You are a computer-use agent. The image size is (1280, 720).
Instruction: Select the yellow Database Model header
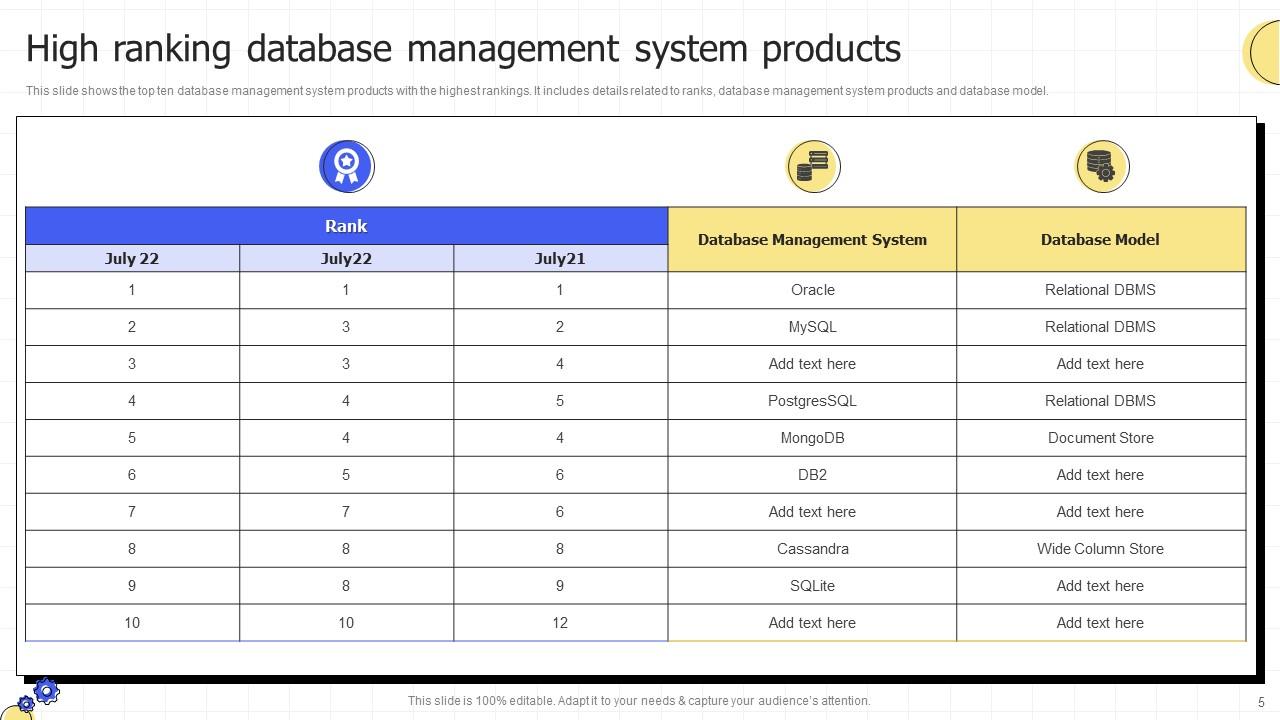click(1100, 240)
